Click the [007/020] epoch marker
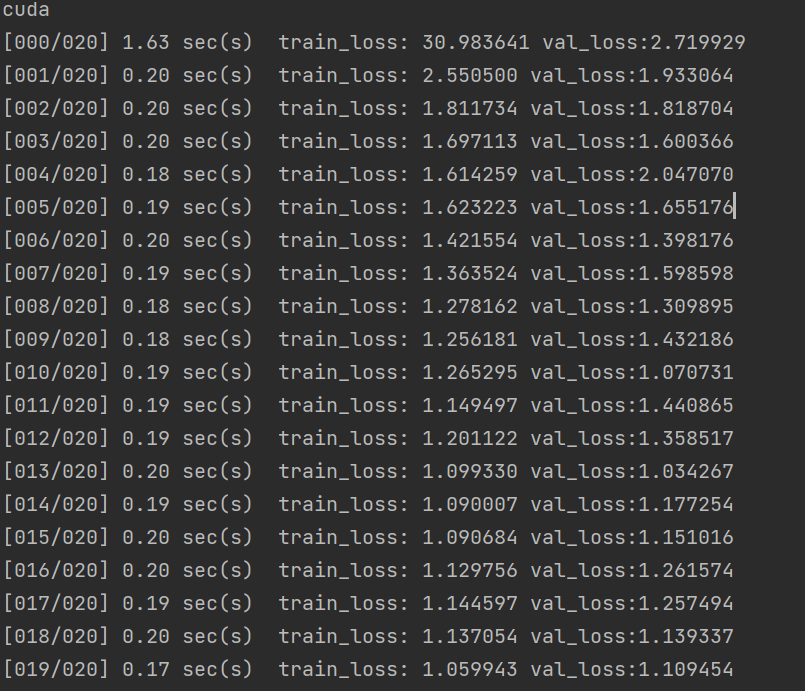The height and width of the screenshot is (691, 805). [x=56, y=273]
